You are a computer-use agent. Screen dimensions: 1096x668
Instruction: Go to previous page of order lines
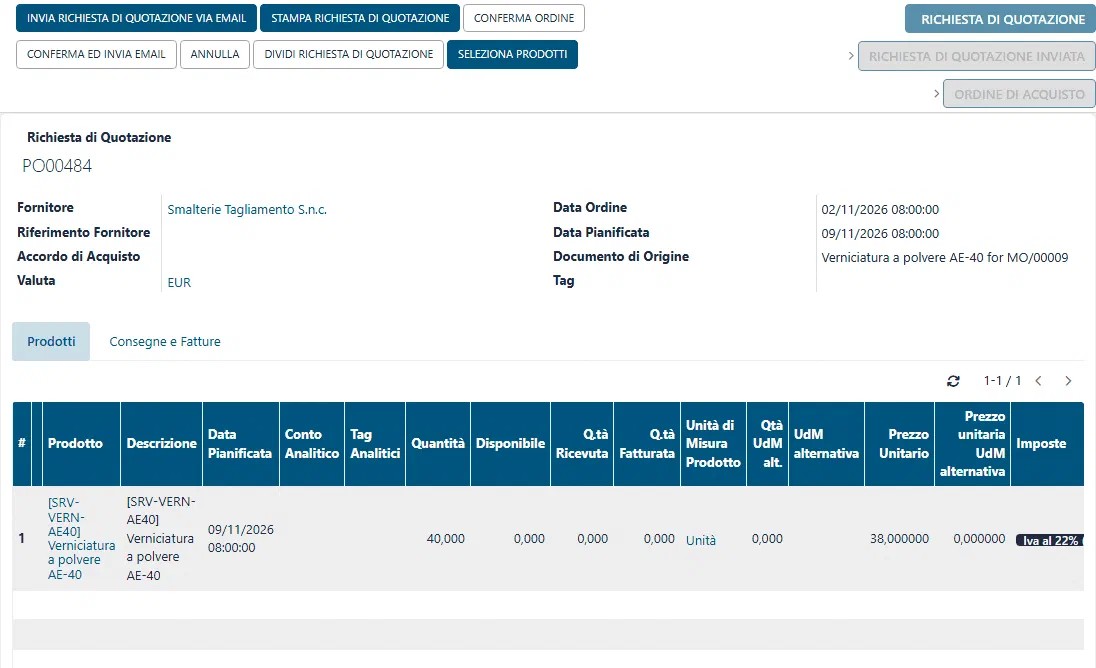pyautogui.click(x=1039, y=381)
